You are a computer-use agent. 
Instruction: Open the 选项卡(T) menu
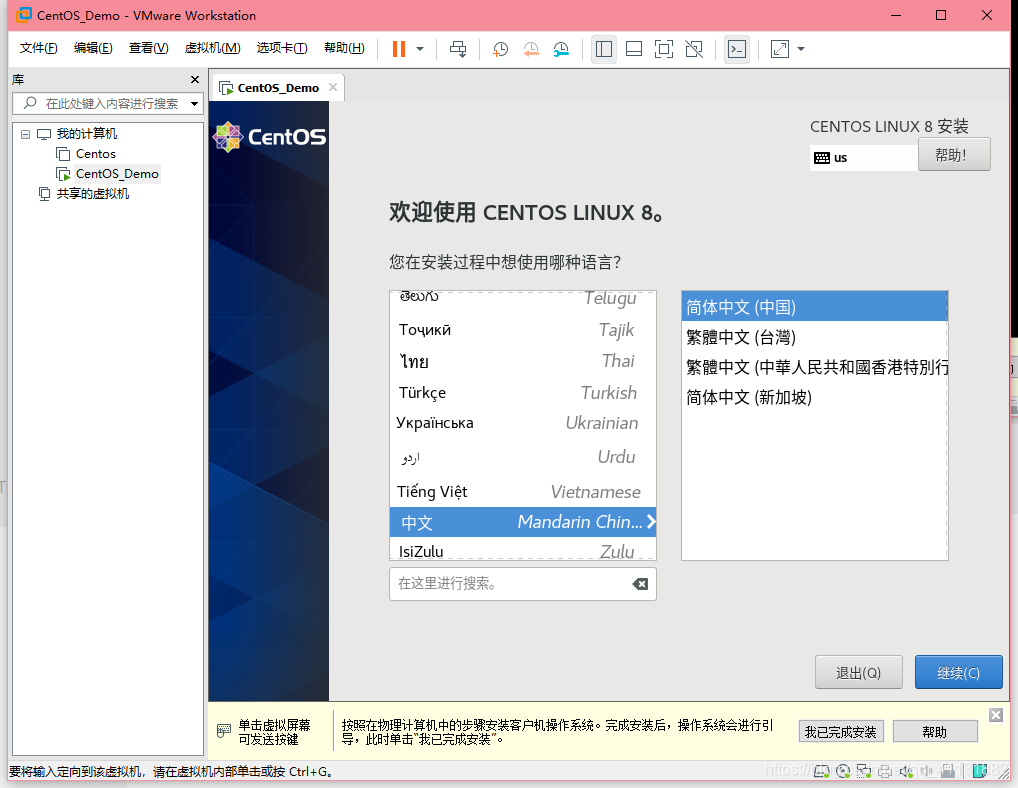coord(282,48)
